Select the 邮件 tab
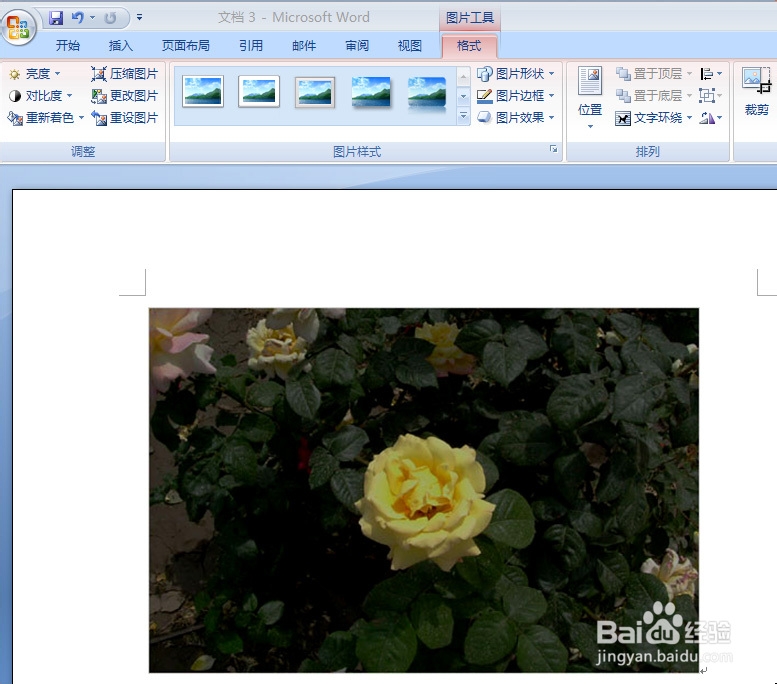Viewport: 777px width, 684px height. 304,46
